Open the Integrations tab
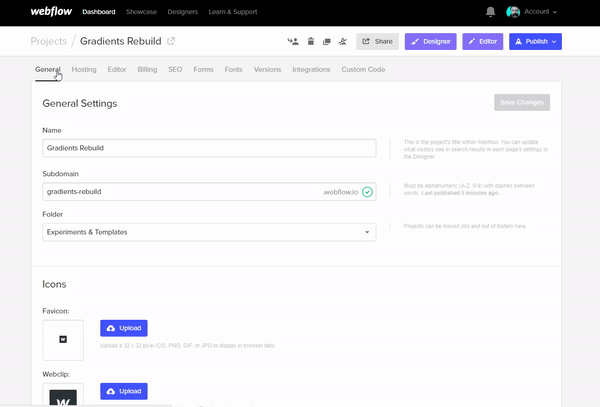Image resolution: width=600 pixels, height=407 pixels. click(x=311, y=69)
